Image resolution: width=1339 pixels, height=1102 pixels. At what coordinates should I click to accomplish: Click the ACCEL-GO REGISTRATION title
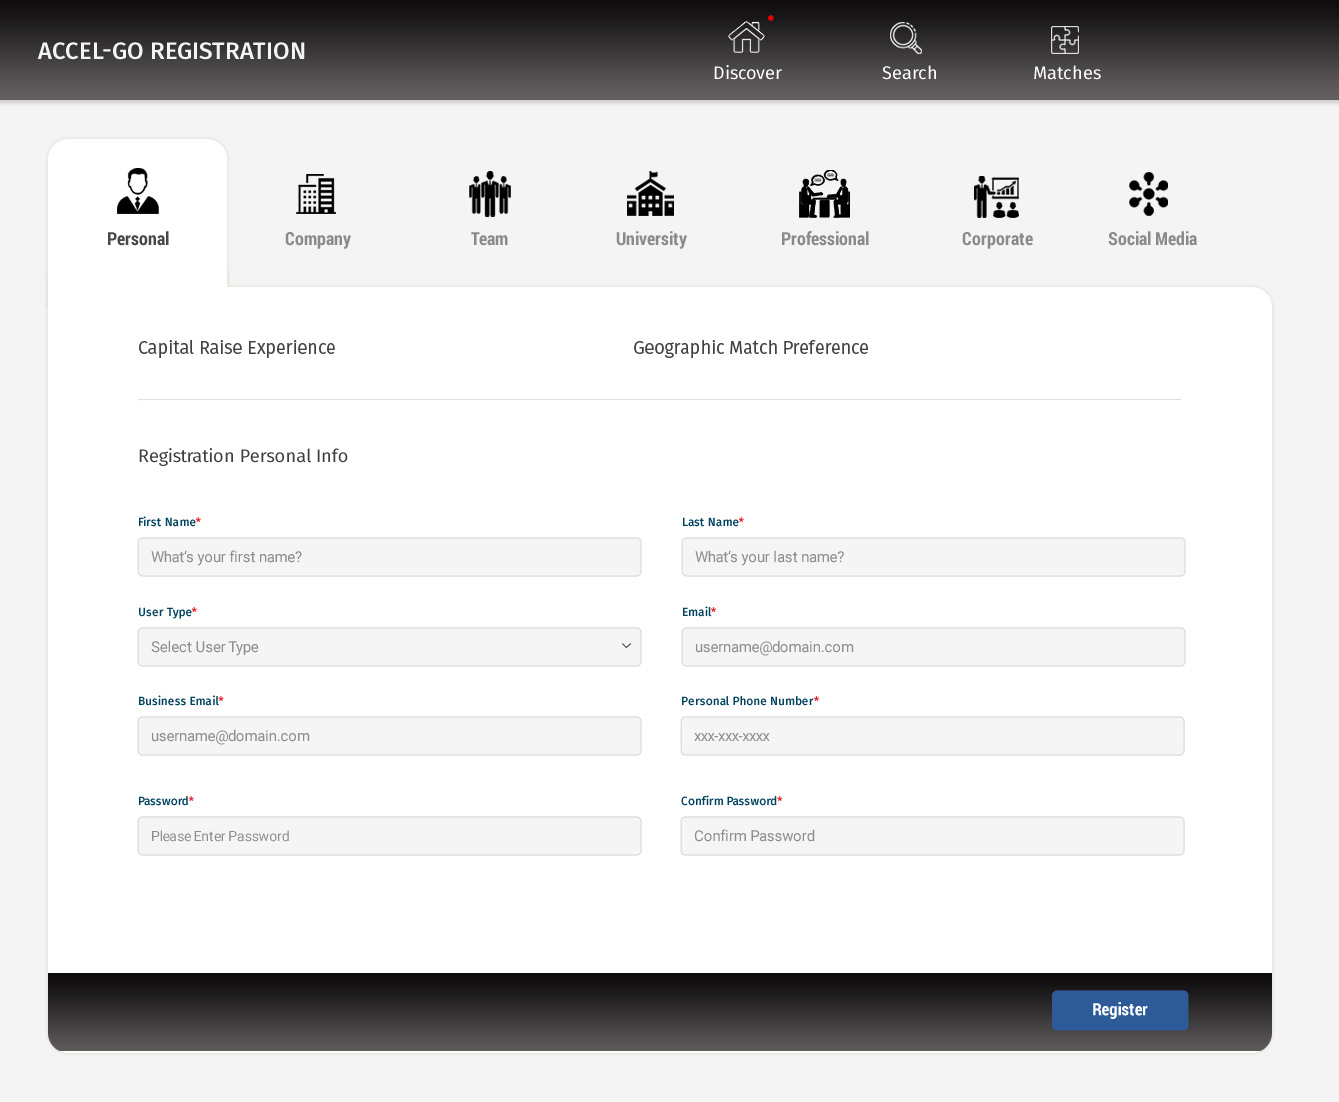pos(172,51)
